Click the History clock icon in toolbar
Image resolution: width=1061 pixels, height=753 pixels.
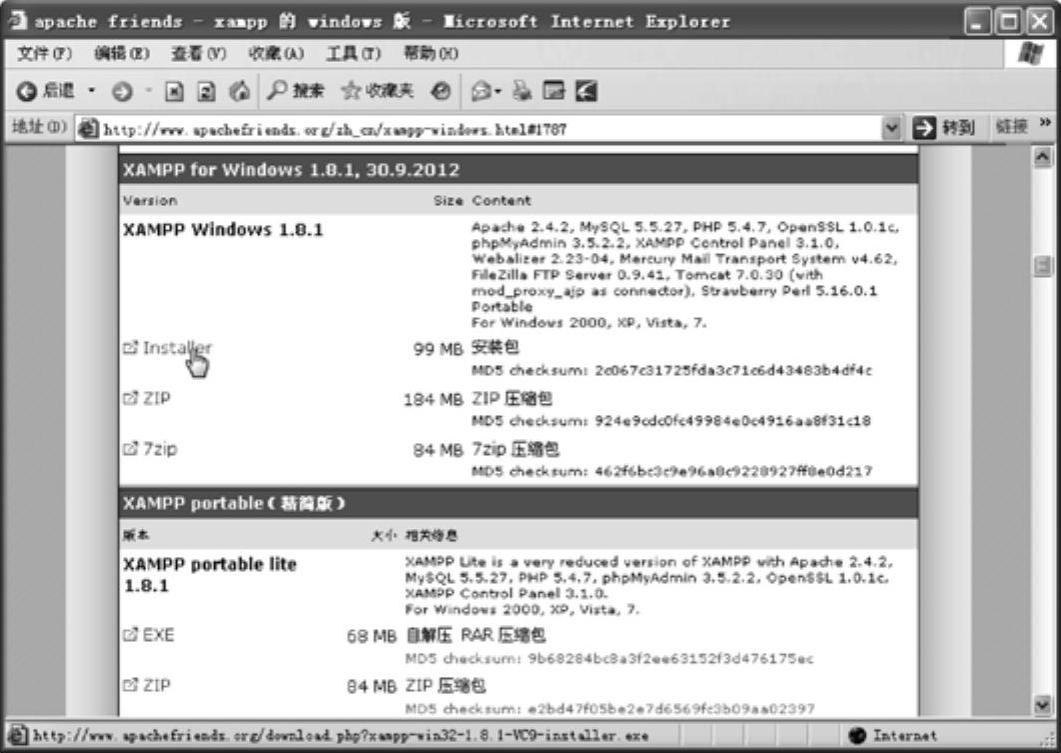click(441, 91)
